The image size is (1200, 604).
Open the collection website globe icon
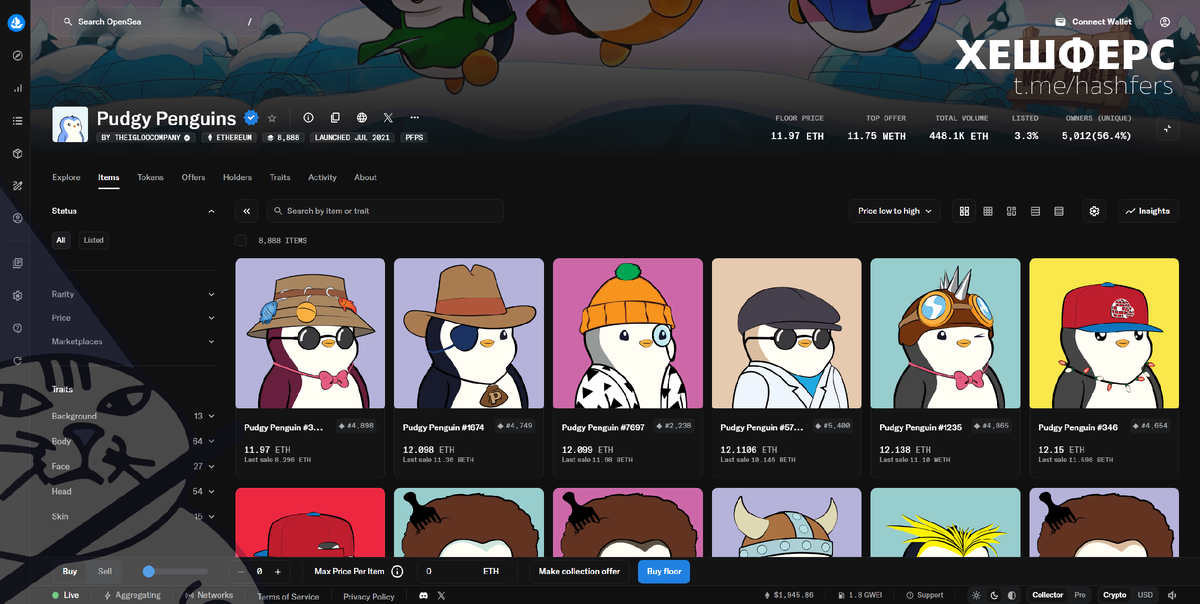pyautogui.click(x=362, y=118)
